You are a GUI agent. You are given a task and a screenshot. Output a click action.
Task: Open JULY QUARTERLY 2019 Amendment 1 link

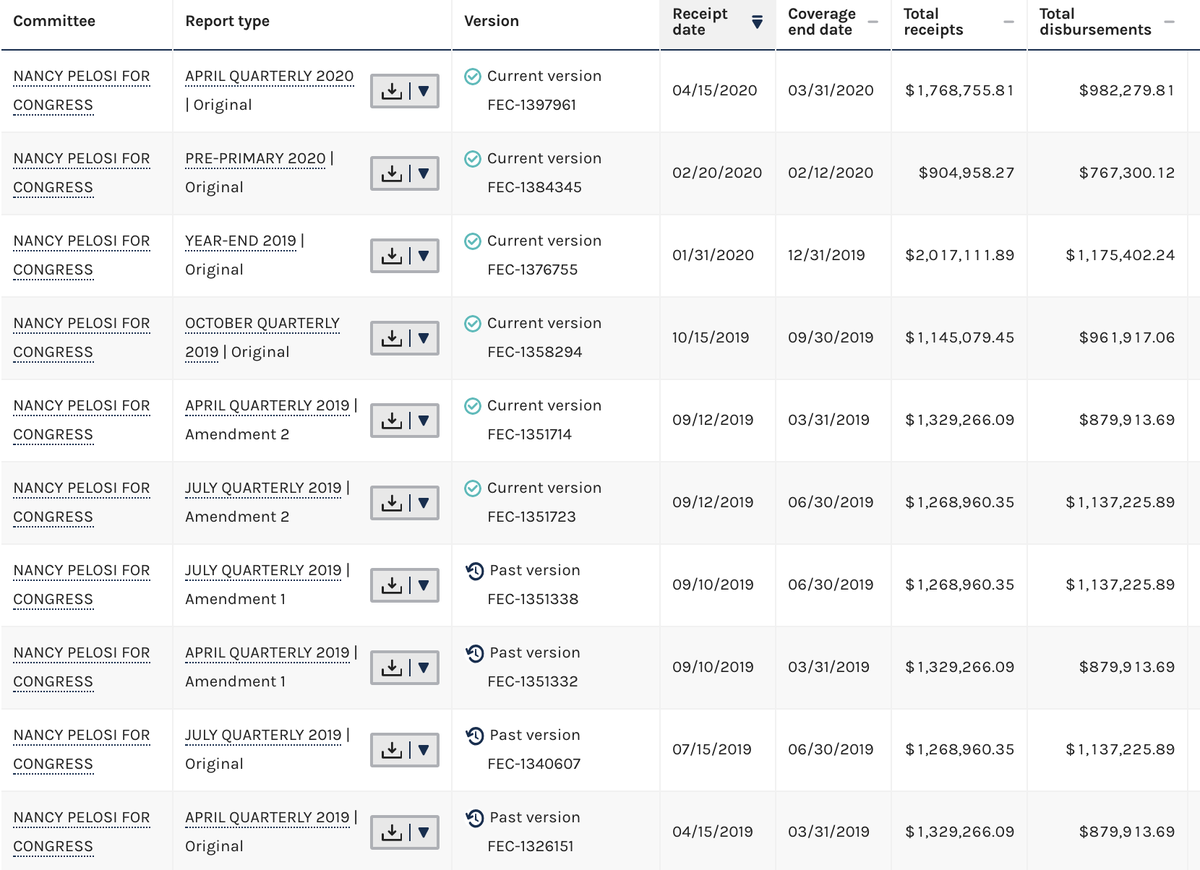[263, 570]
